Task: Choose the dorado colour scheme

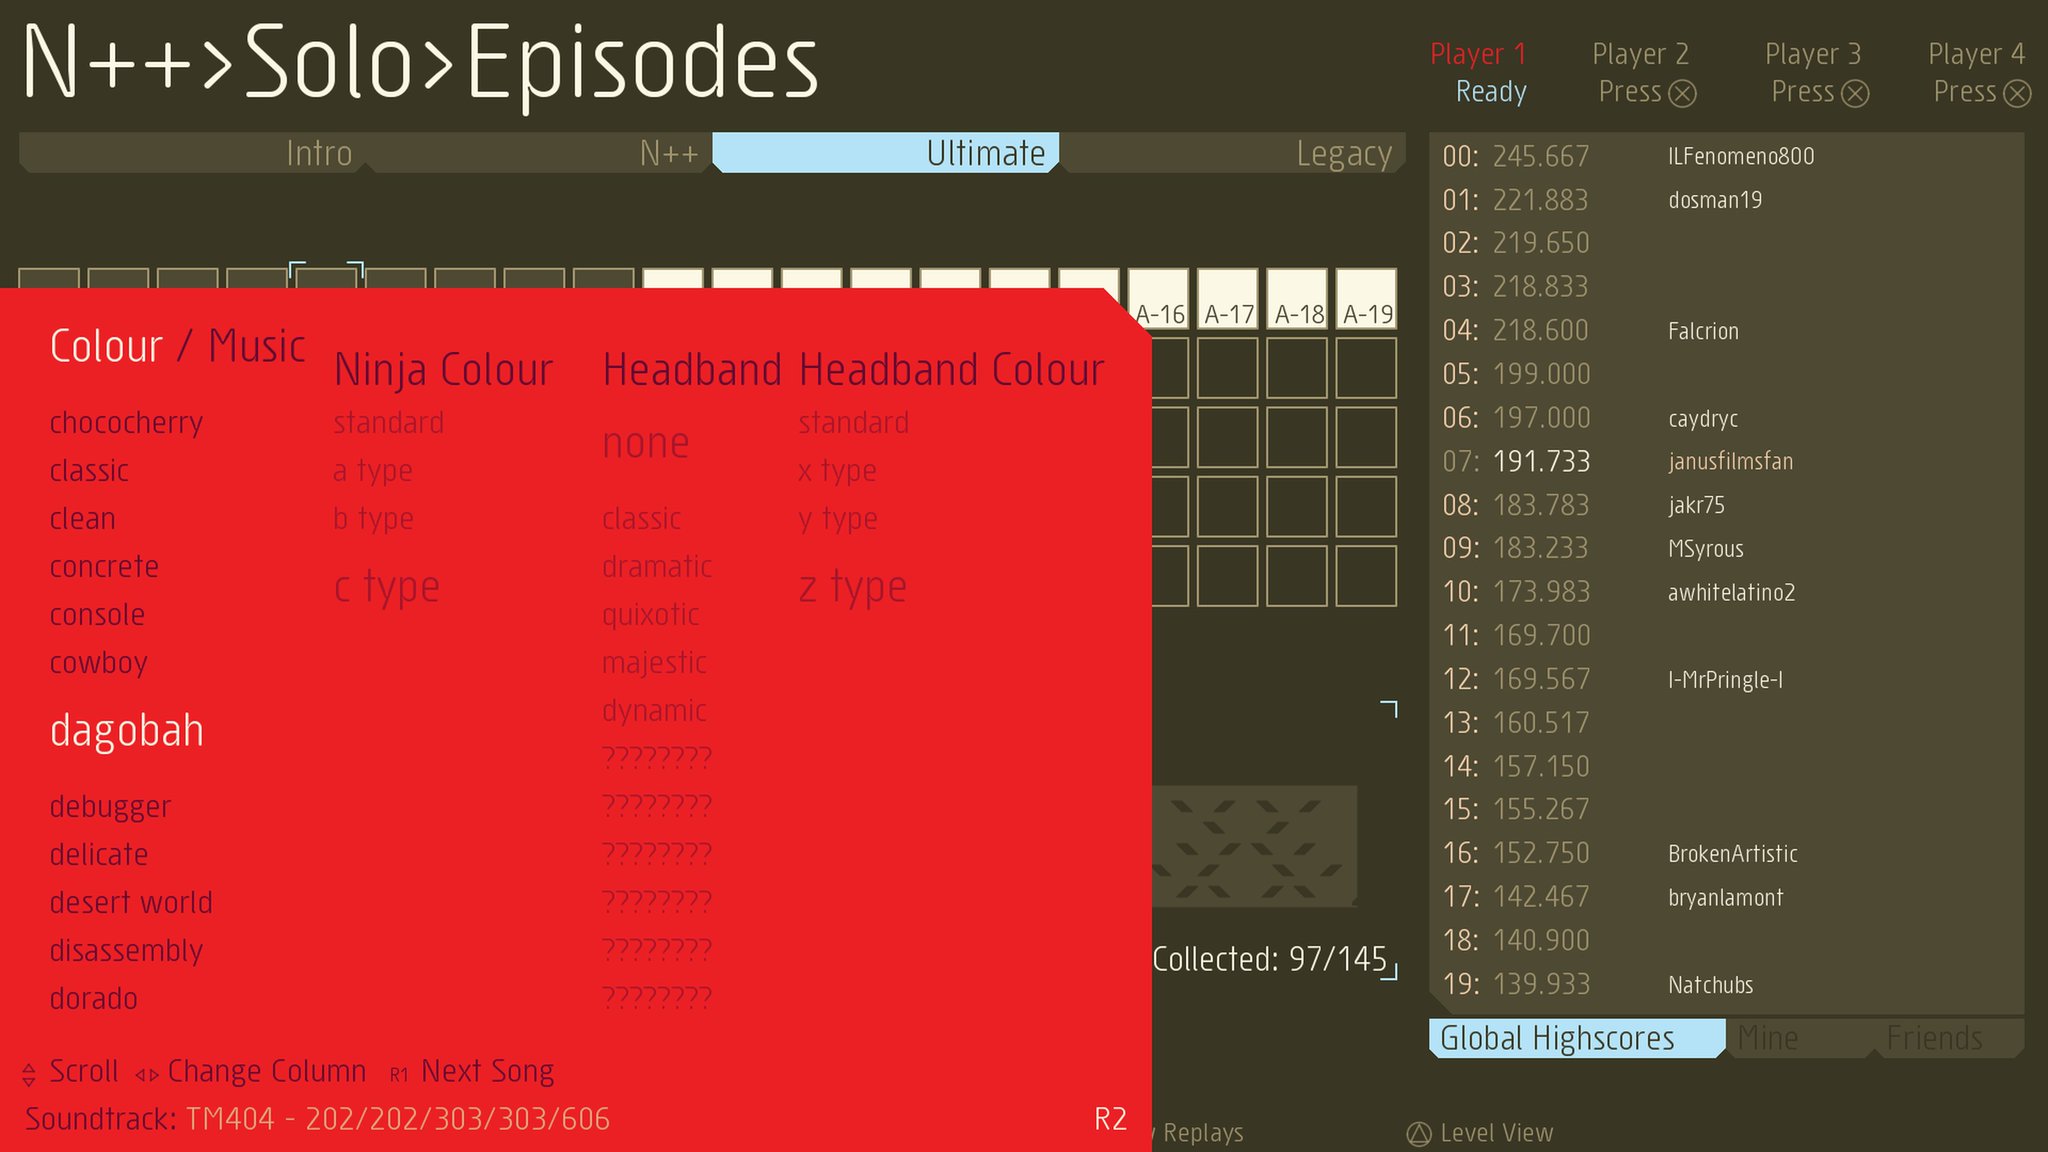Action: coord(93,999)
